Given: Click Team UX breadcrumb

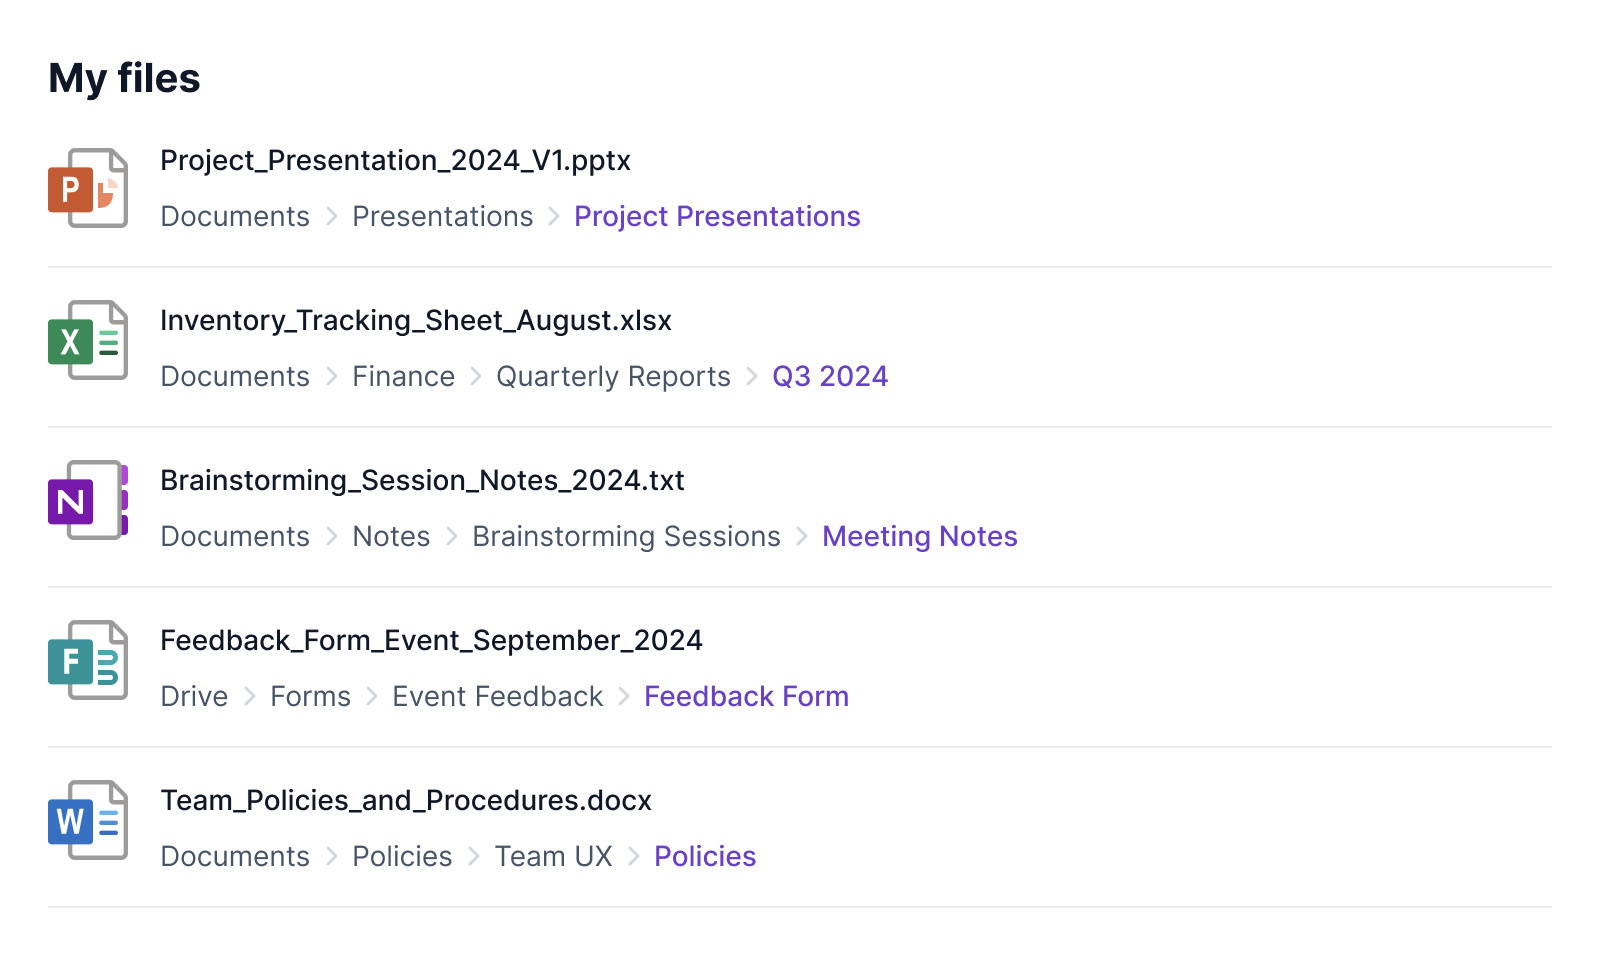Looking at the screenshot, I should click(x=553, y=857).
